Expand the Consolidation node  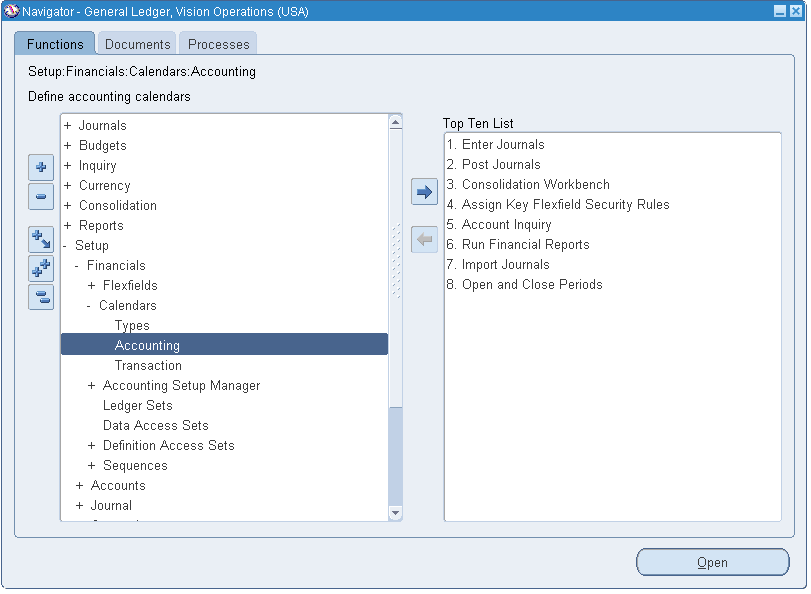[x=67, y=205]
